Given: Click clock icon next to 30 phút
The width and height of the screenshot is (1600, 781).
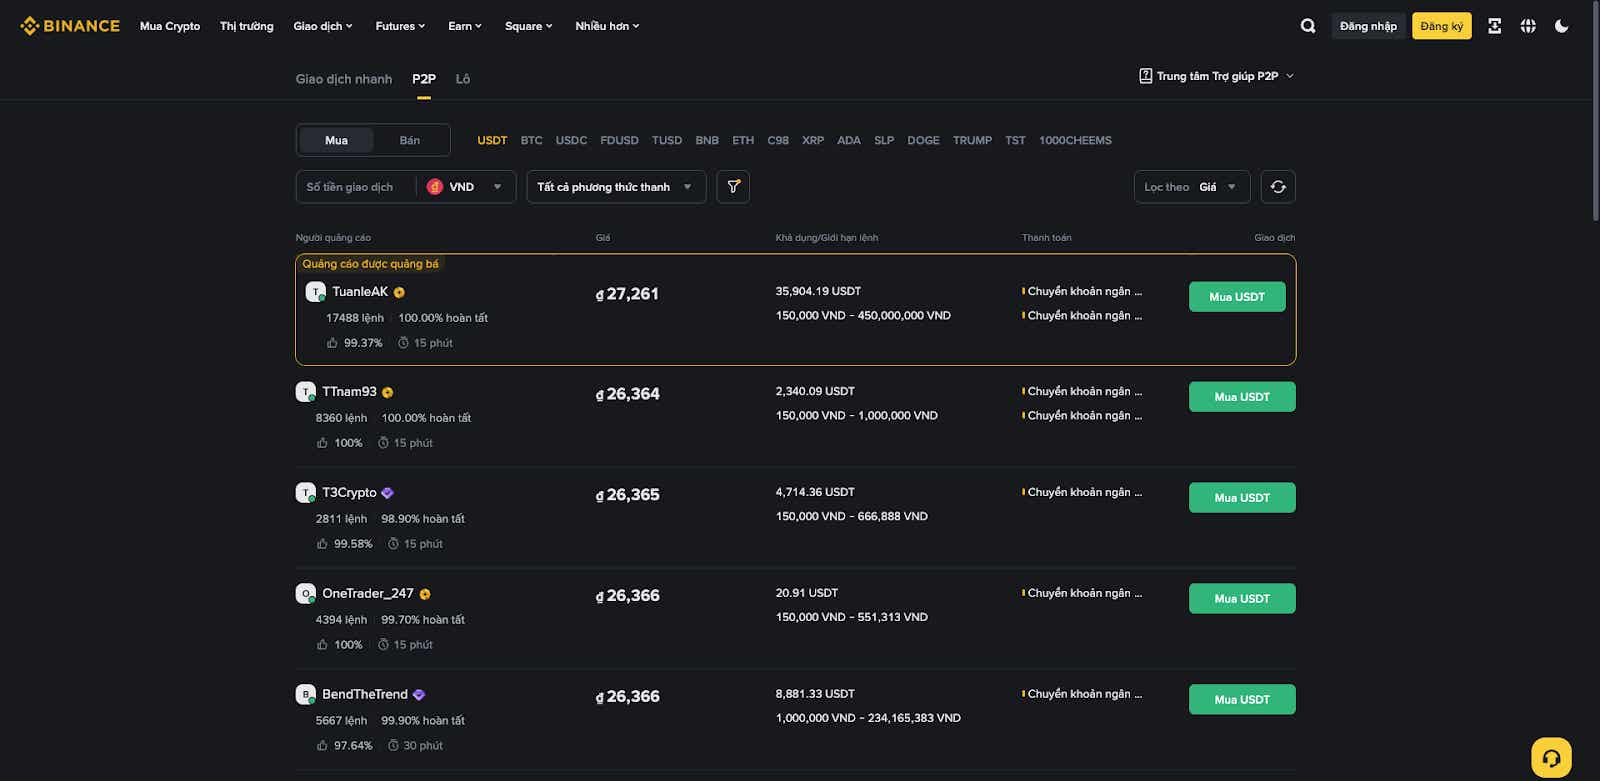Looking at the screenshot, I should pyautogui.click(x=393, y=746).
